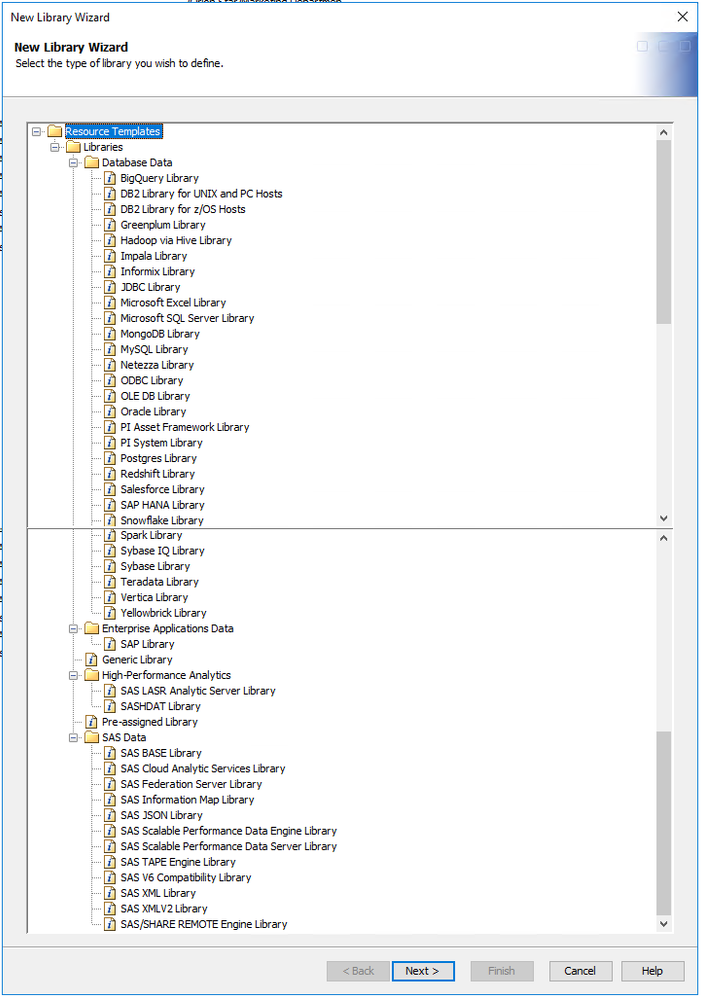Screen dimensions: 702x999
Task: Click the lower pane scrollbar thumb
Action: 664,823
